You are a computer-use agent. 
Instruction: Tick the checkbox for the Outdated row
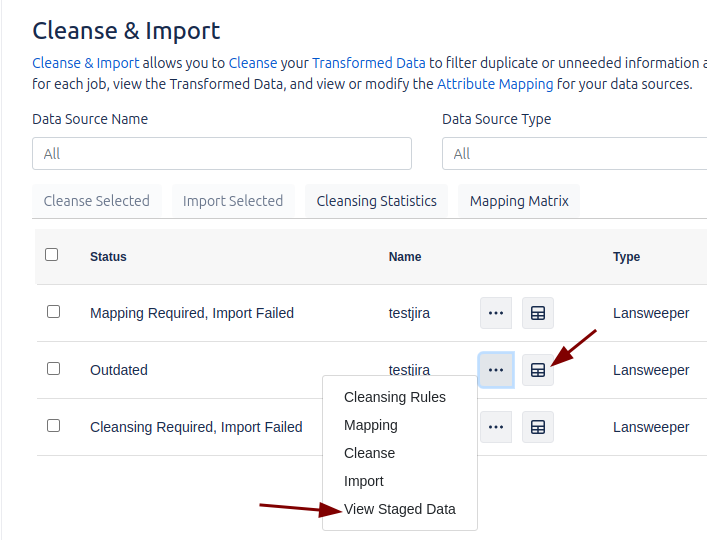(54, 369)
